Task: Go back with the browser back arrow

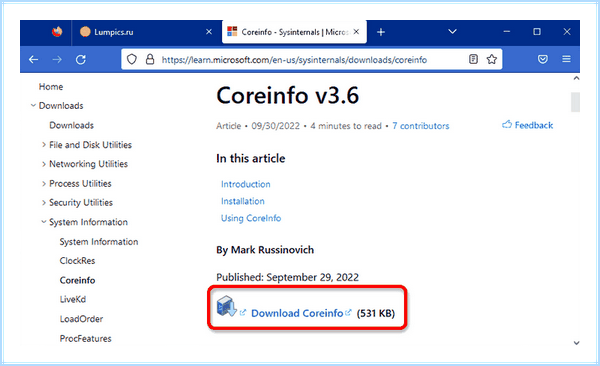Action: pyautogui.click(x=34, y=59)
